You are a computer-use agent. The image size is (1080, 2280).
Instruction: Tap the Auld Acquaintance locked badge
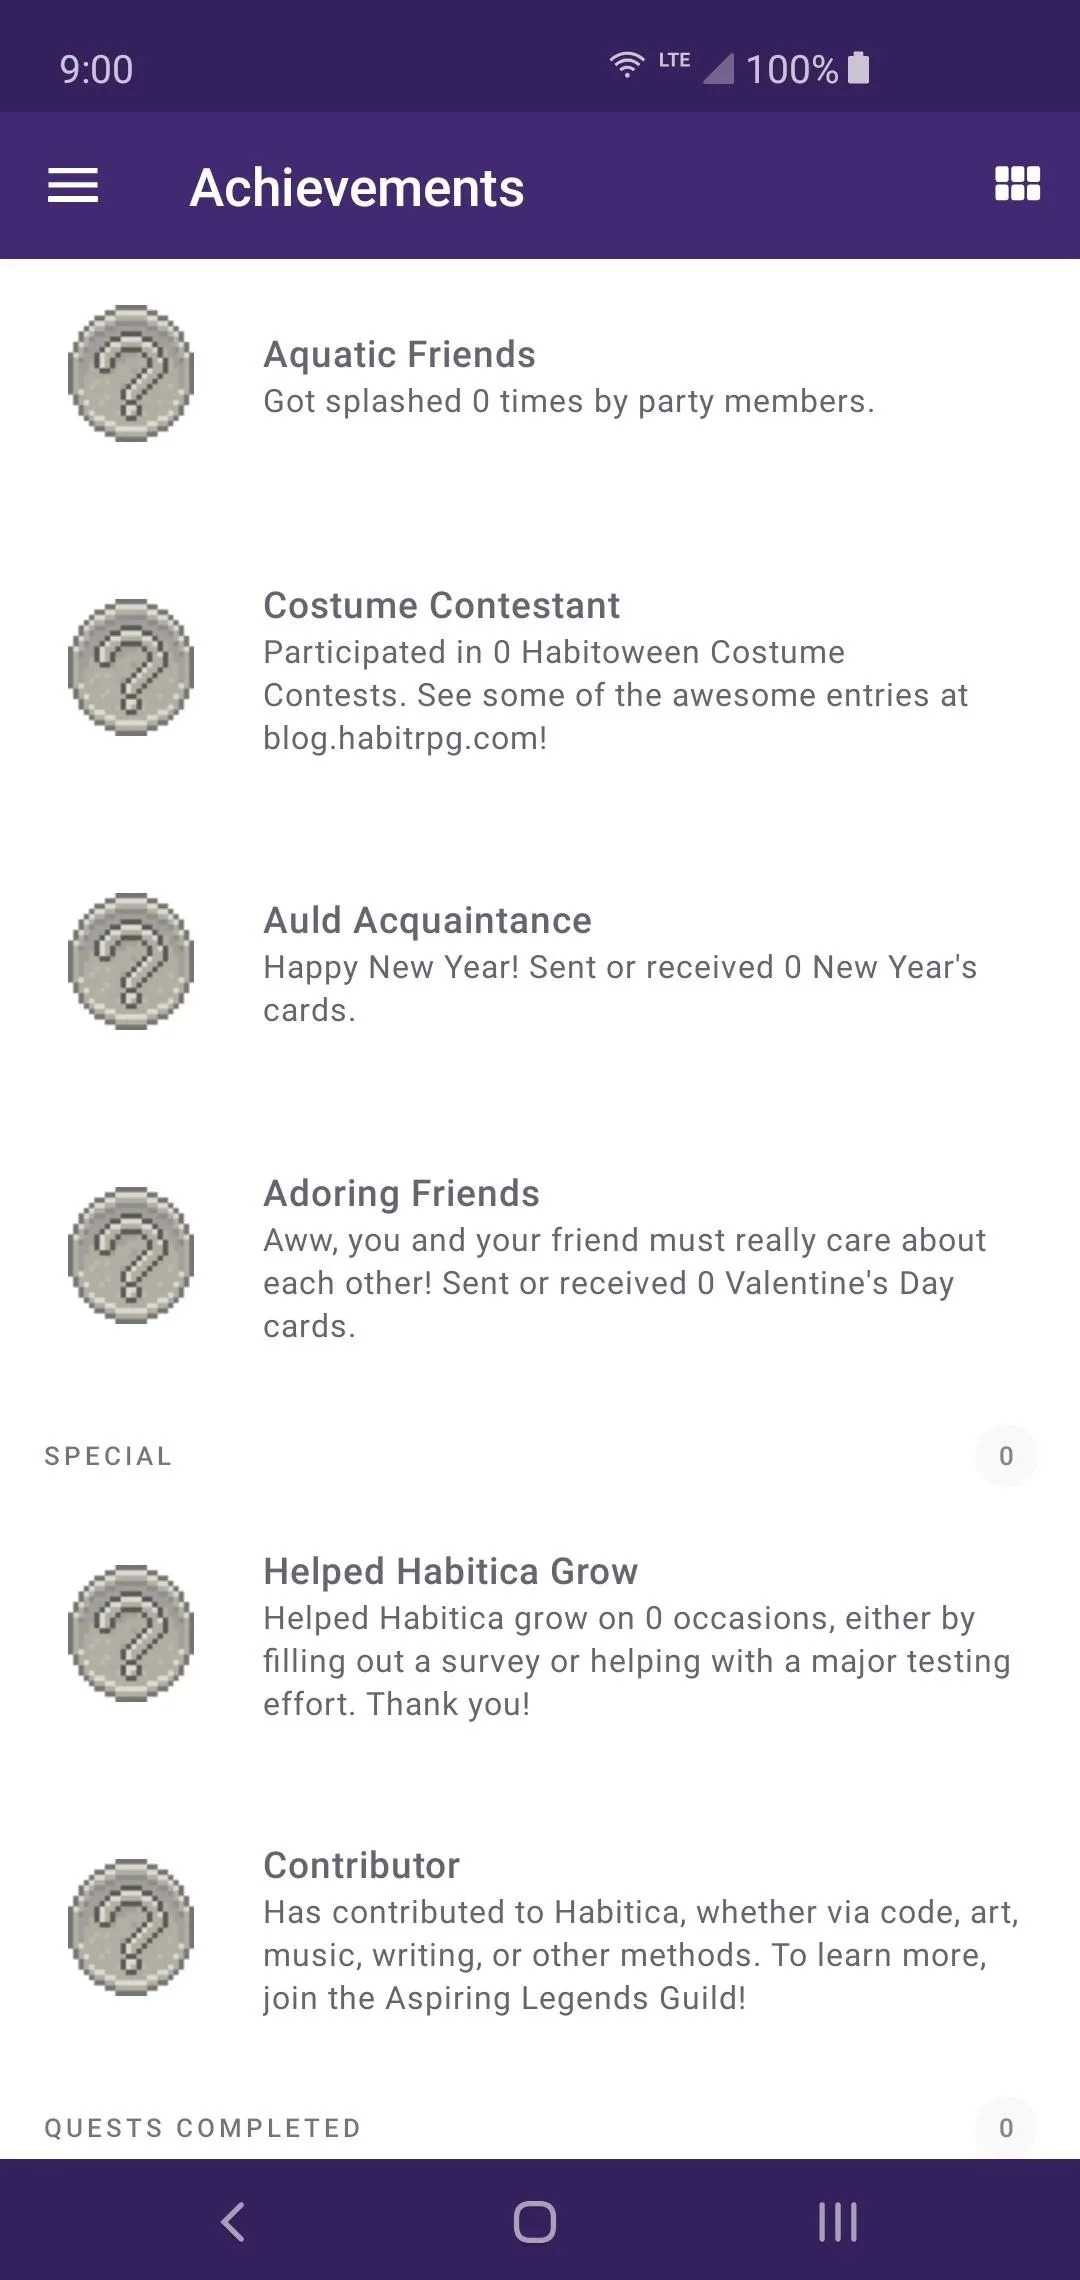(x=131, y=961)
